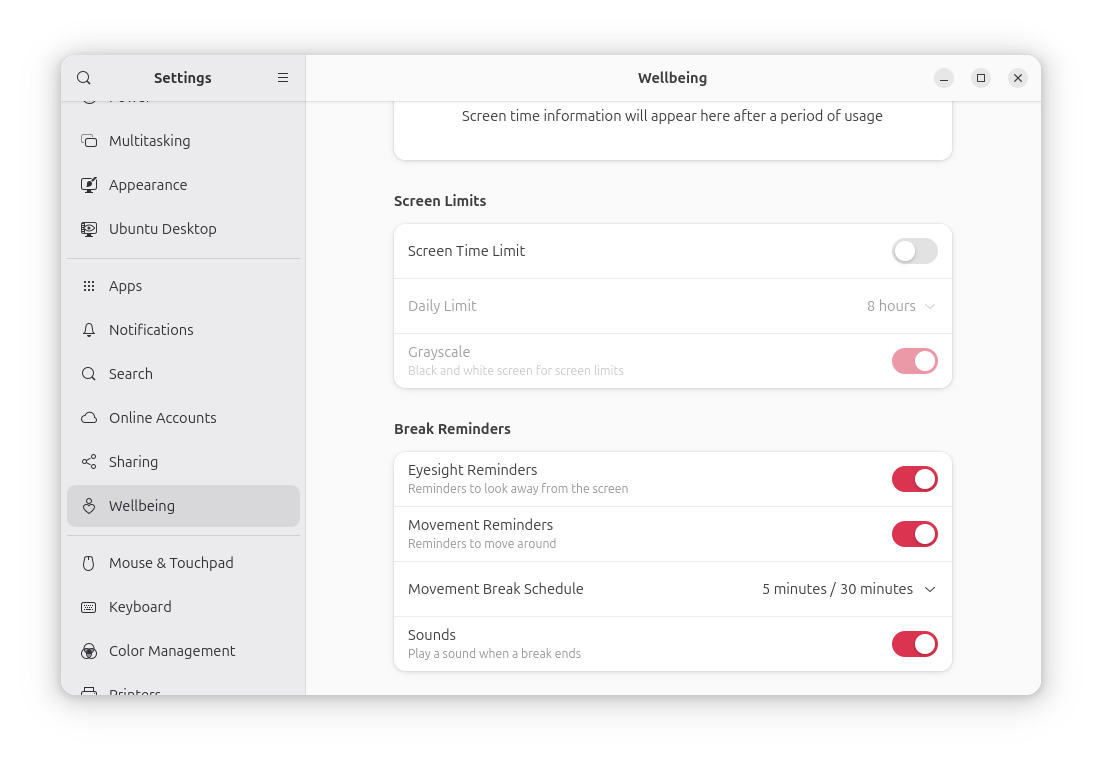1102x762 pixels.
Task: Click the Apps grid icon
Action: (x=89, y=286)
